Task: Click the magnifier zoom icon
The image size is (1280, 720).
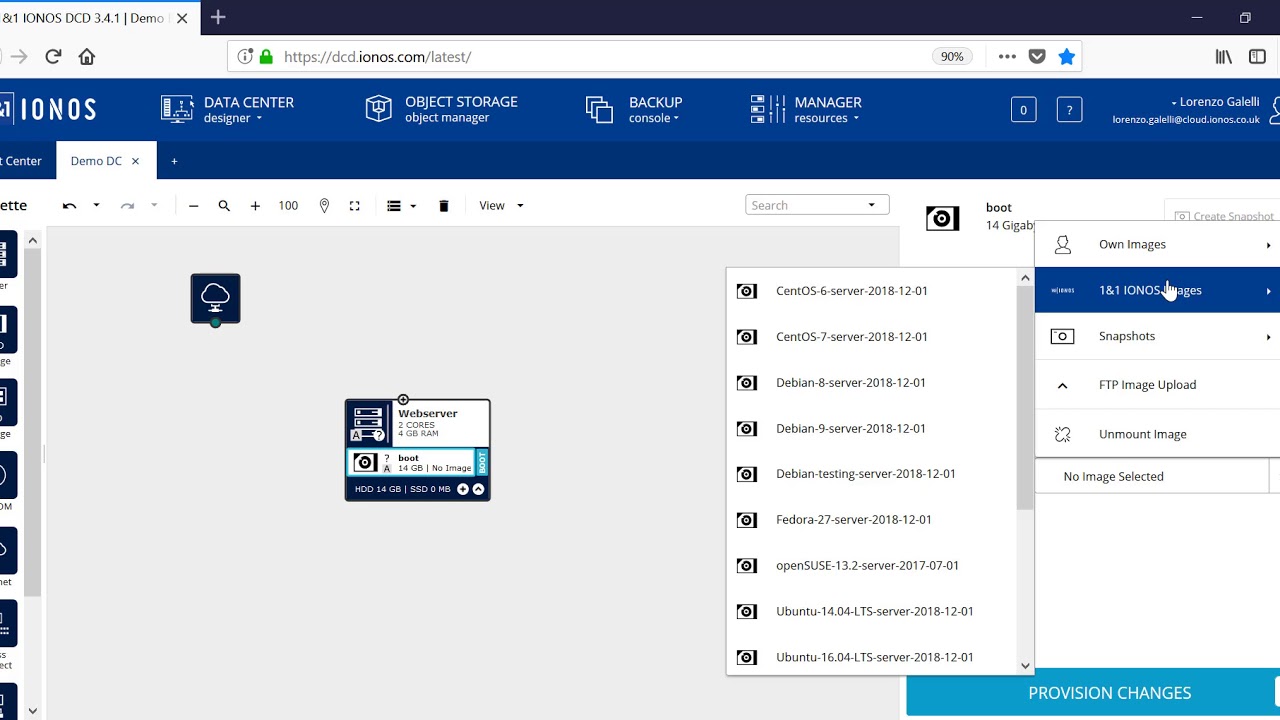Action: point(224,206)
